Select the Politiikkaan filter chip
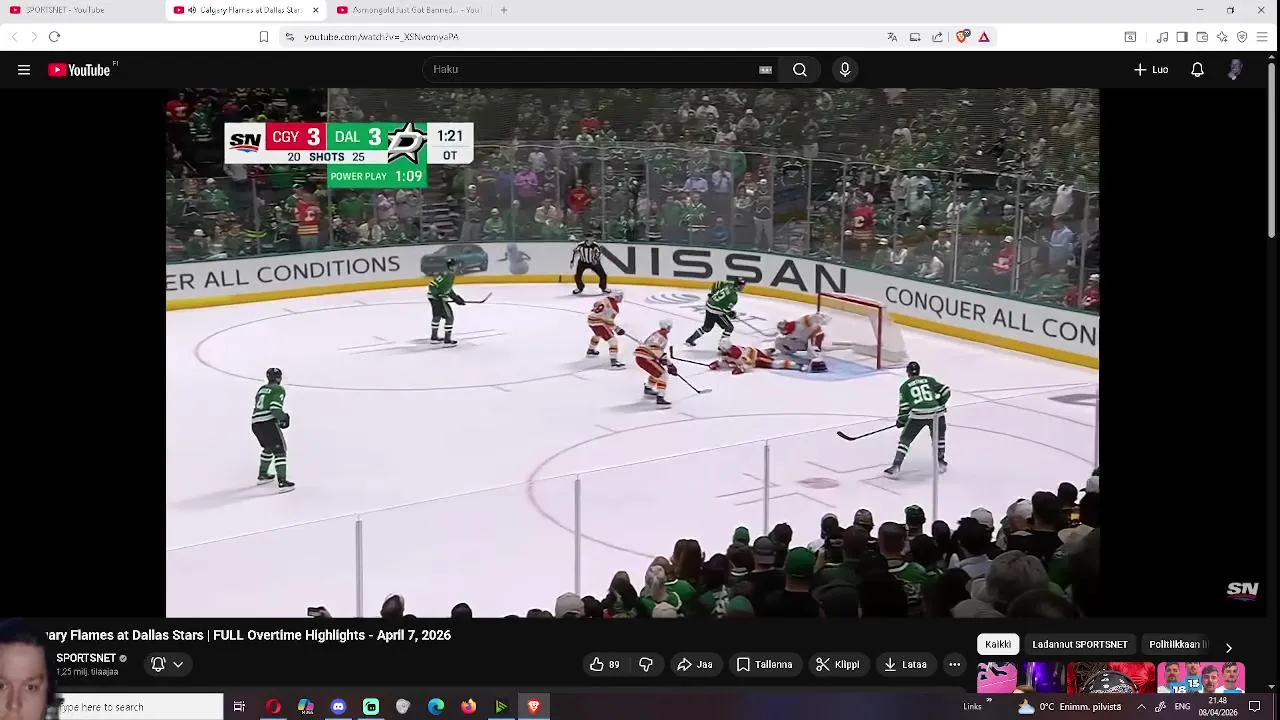The image size is (1280, 720). click(x=1178, y=645)
